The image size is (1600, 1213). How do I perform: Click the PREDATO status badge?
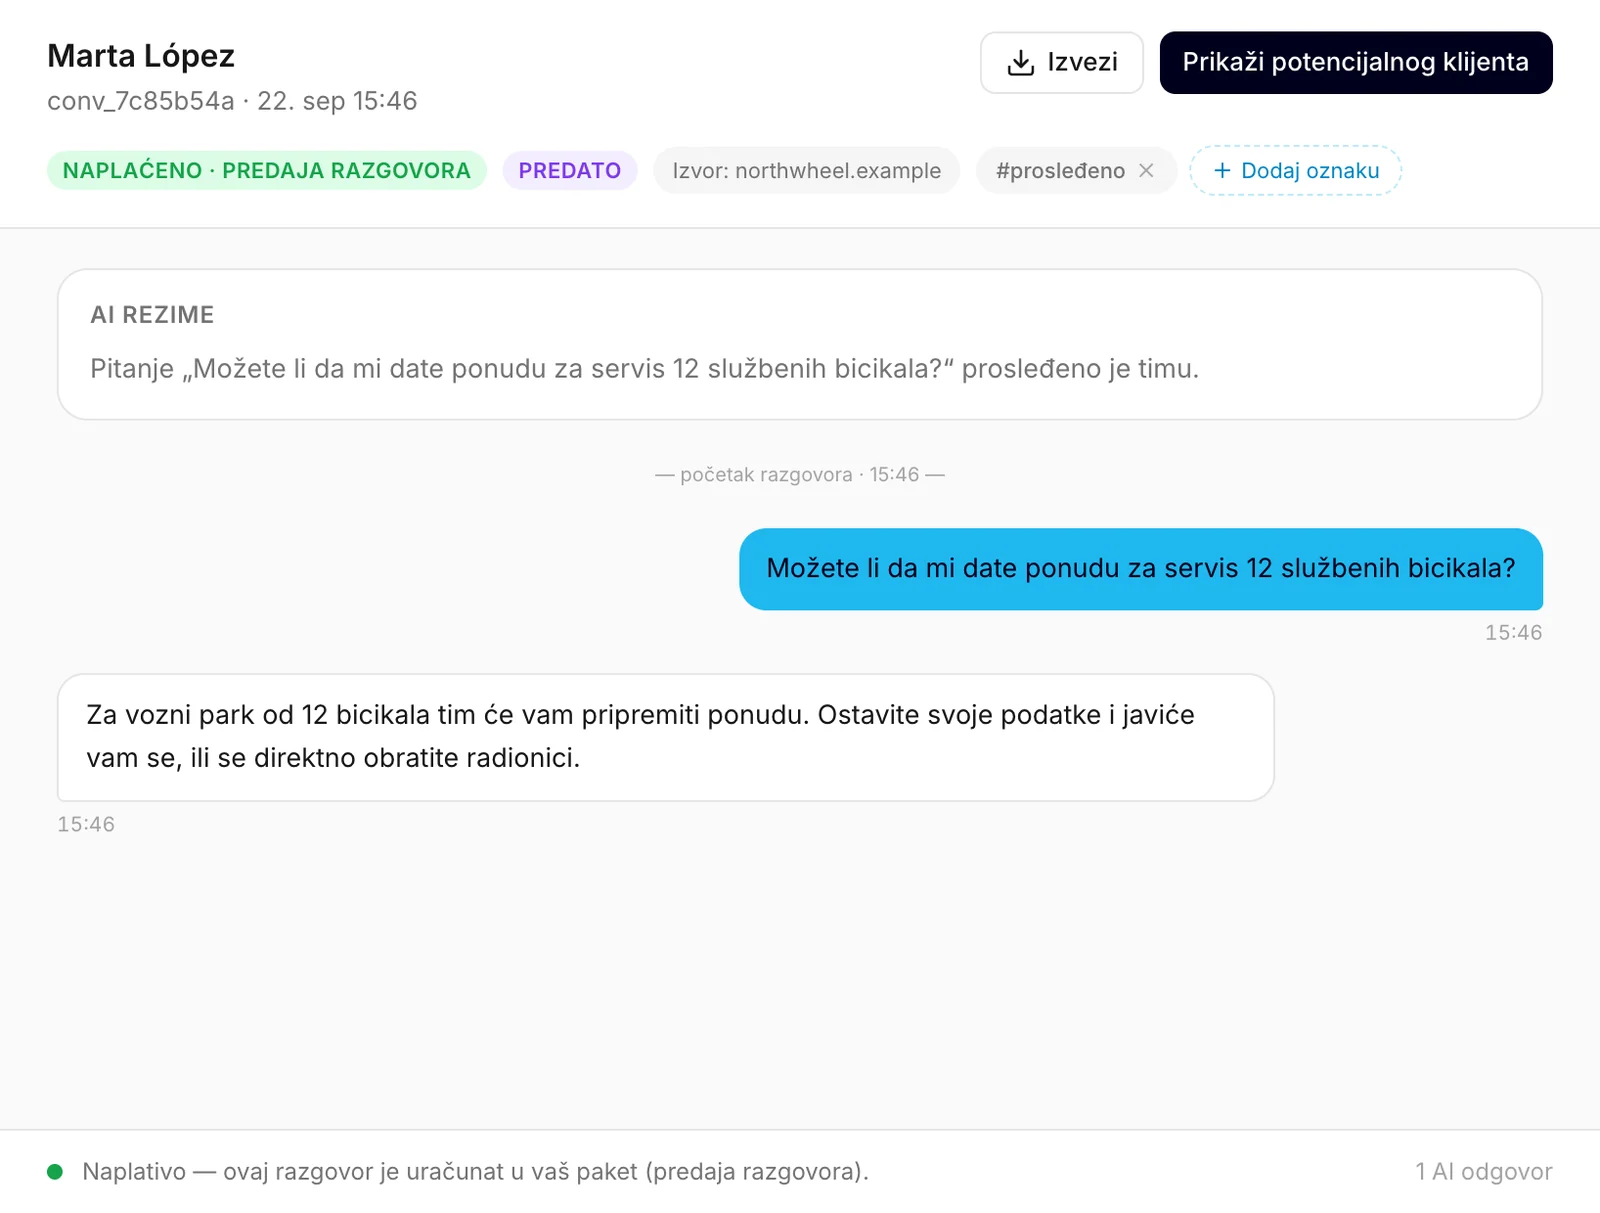point(570,170)
